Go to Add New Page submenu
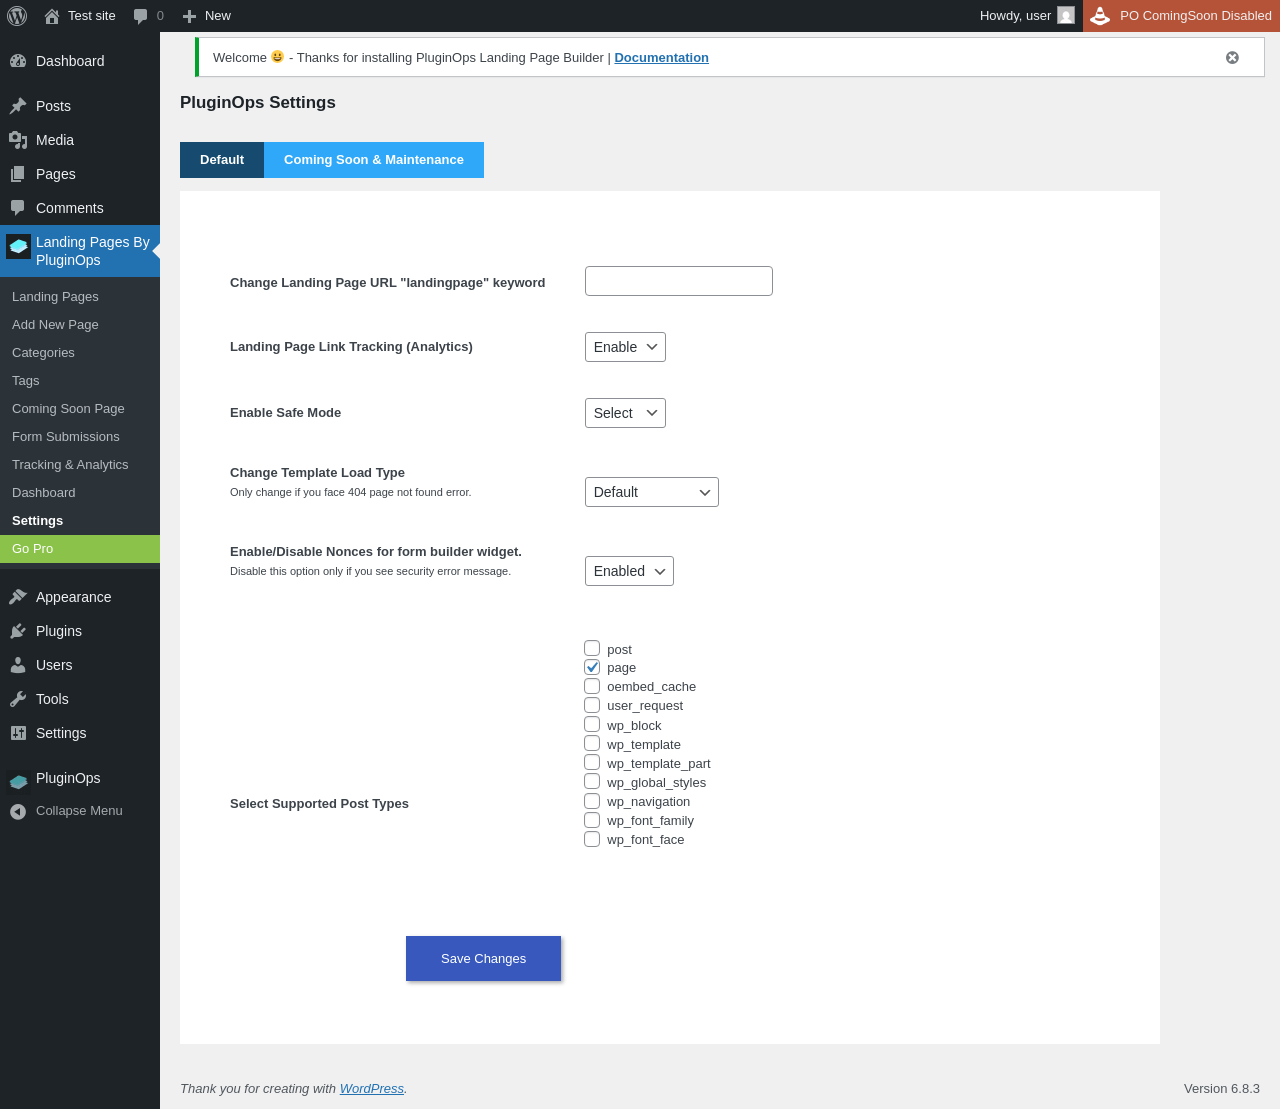Screen dimensions: 1280x1109 pyautogui.click(x=80, y=325)
